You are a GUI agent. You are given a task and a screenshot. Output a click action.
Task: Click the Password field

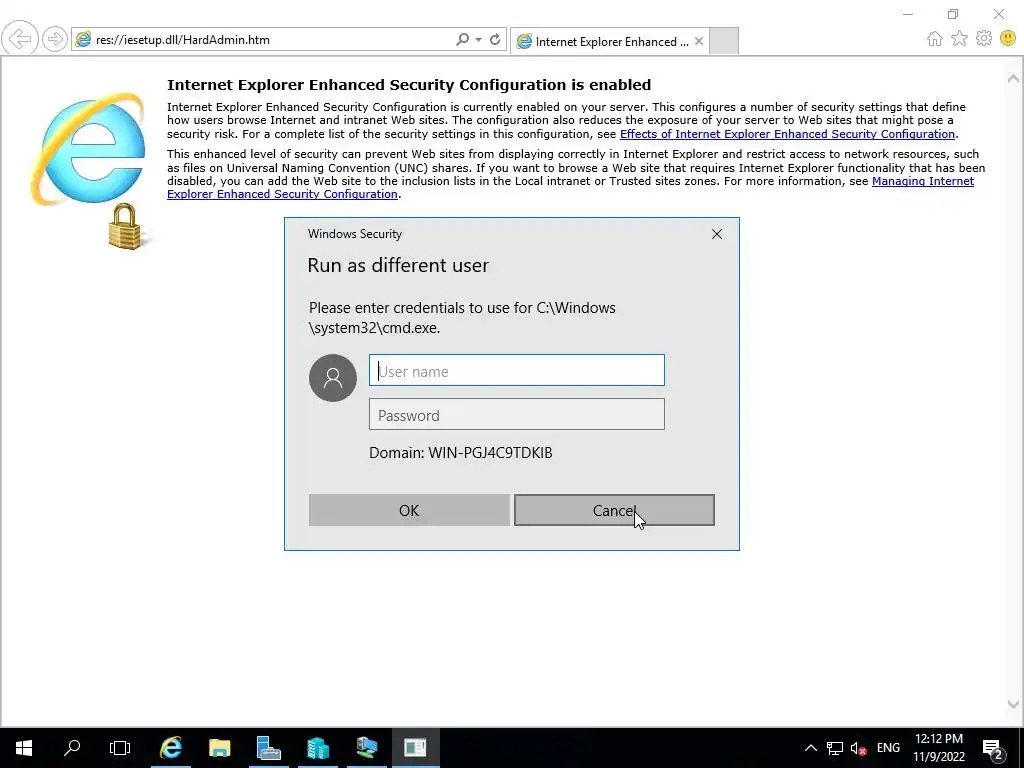coord(517,415)
